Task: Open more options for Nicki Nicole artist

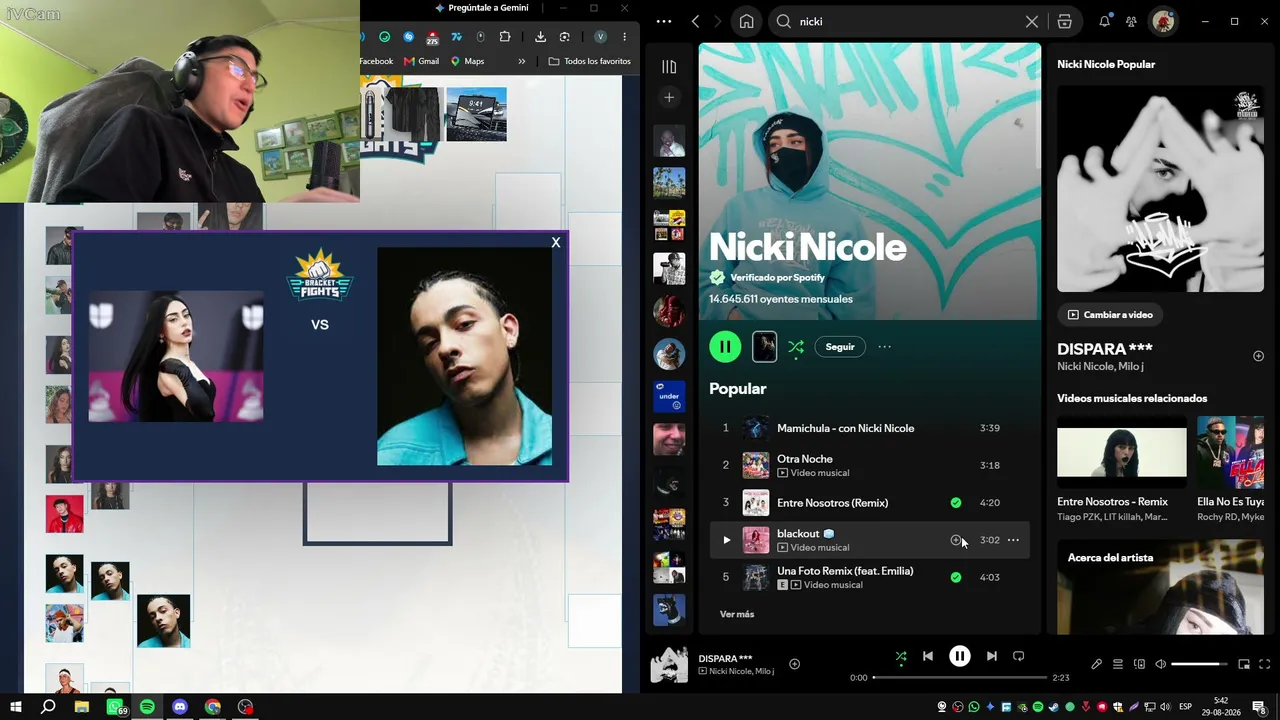Action: (x=884, y=347)
